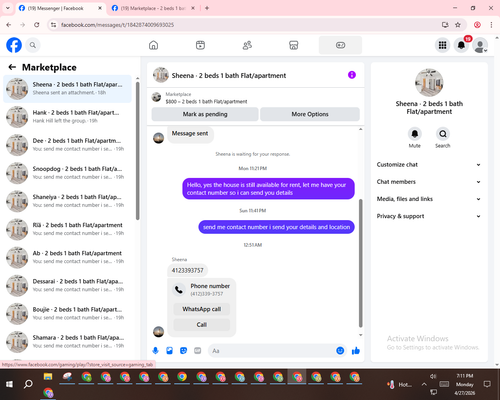Open the Menu grid icon

click(x=442, y=45)
